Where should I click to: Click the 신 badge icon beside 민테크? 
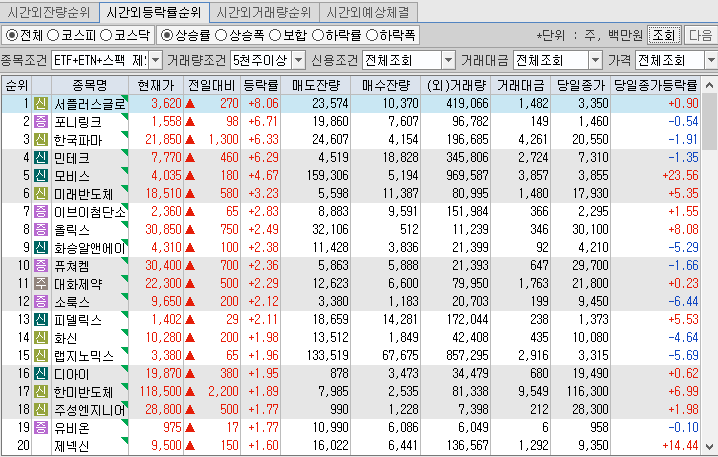click(41, 158)
